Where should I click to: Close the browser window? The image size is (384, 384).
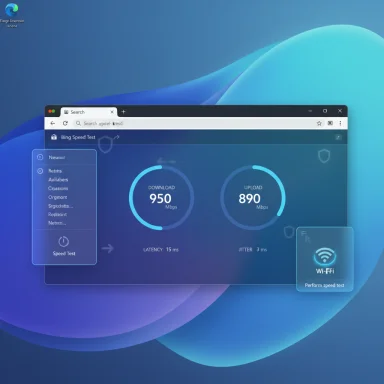(340, 111)
